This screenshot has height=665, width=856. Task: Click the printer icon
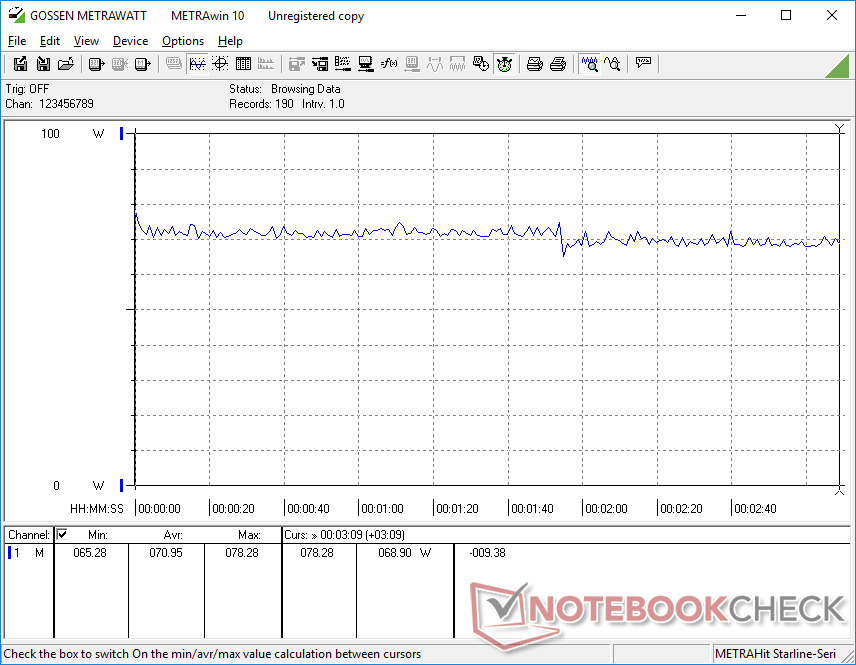click(x=557, y=64)
